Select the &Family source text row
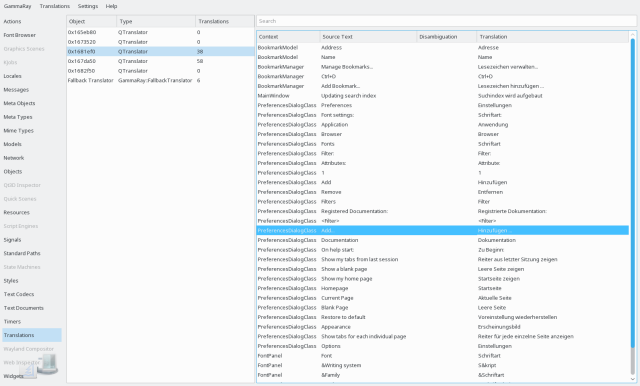The image size is (640, 386). click(443, 375)
